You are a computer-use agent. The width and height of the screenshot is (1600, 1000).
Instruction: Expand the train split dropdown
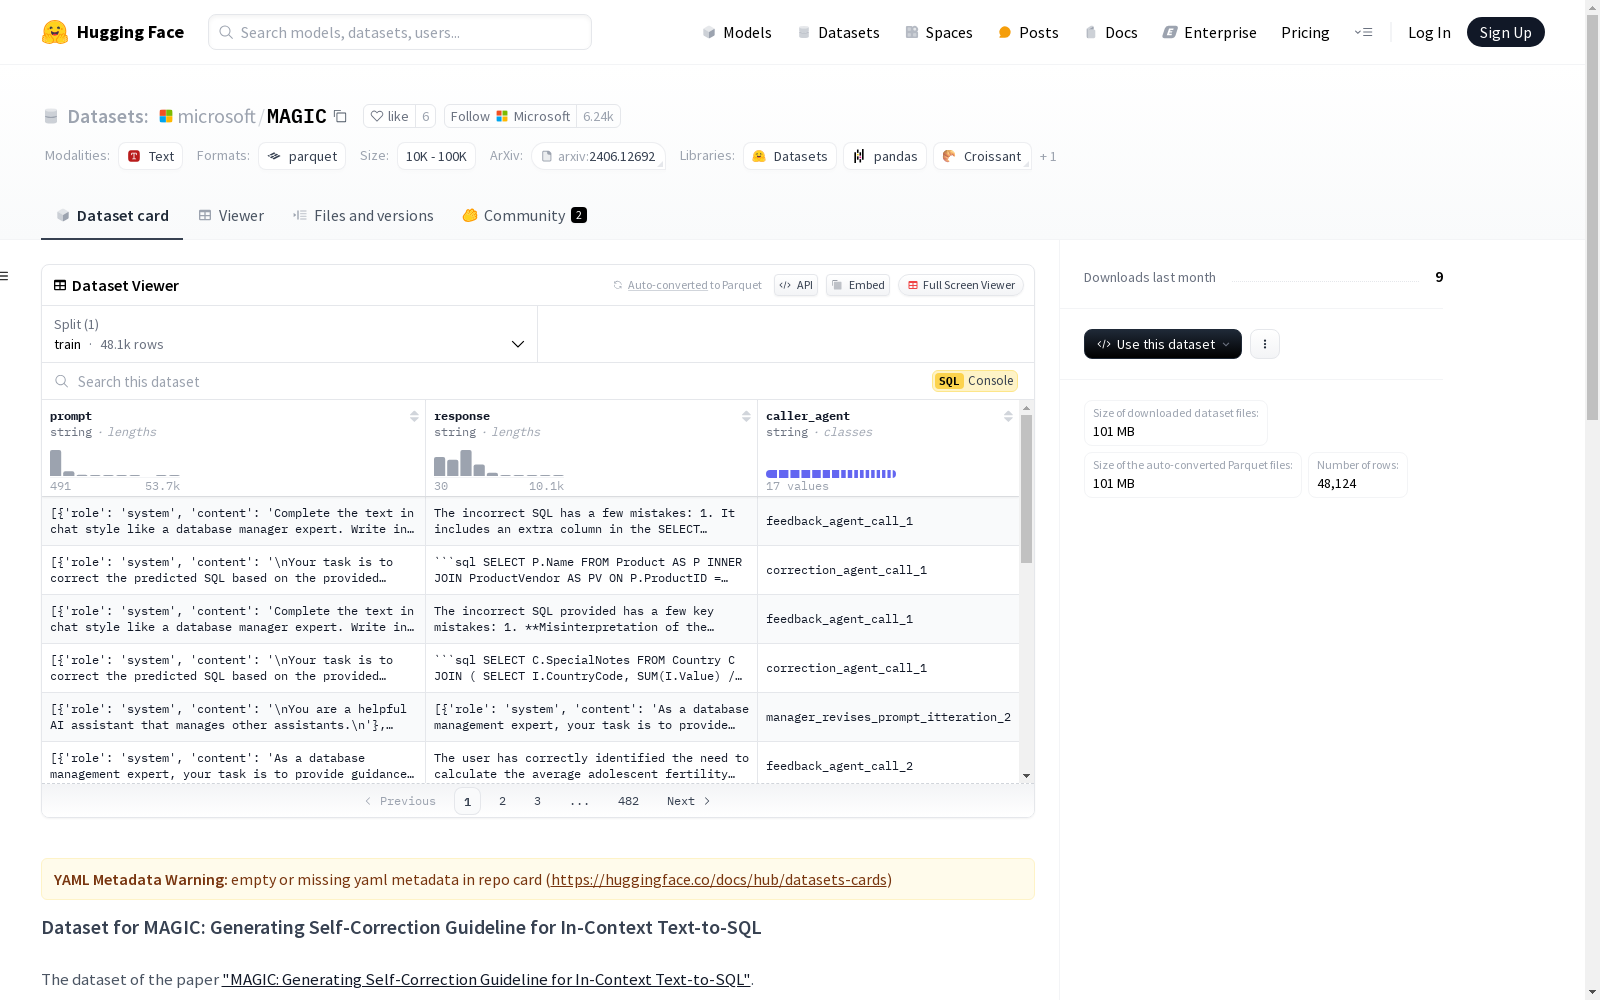click(290, 334)
